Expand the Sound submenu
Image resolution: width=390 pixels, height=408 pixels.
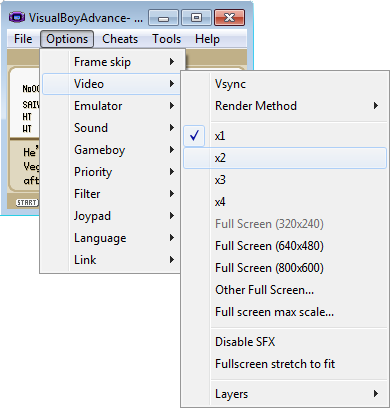click(x=112, y=128)
